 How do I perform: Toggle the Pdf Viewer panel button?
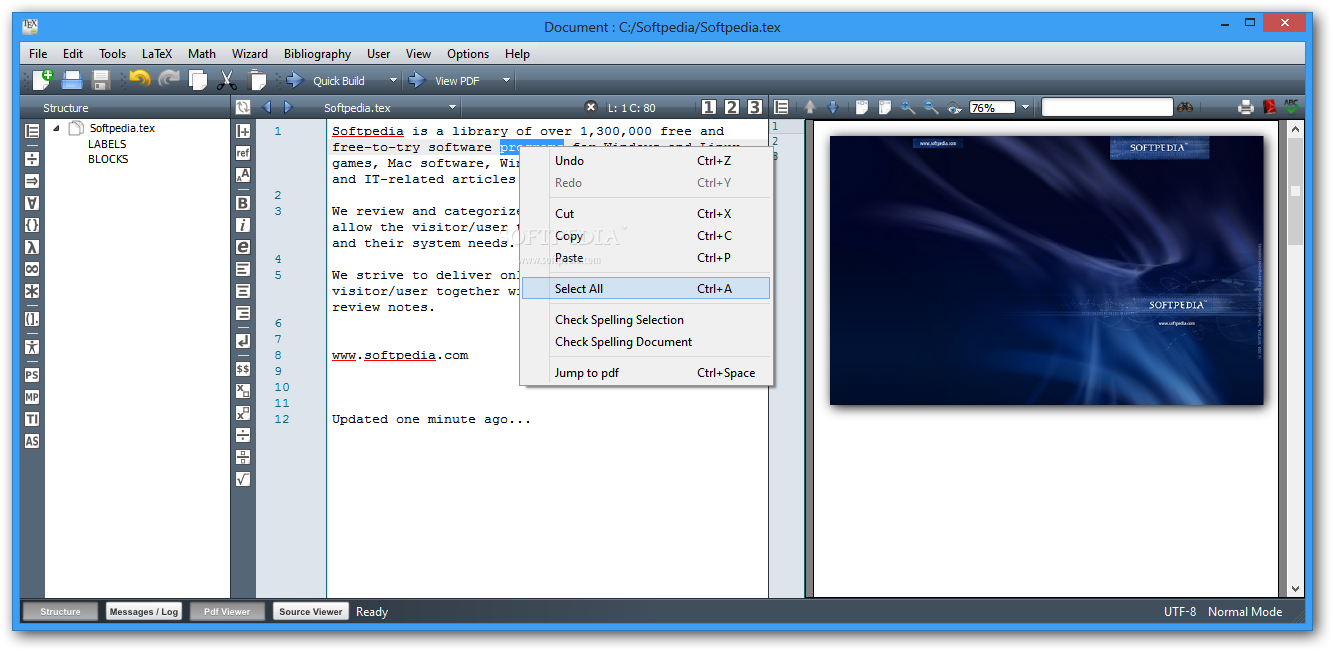(227, 611)
